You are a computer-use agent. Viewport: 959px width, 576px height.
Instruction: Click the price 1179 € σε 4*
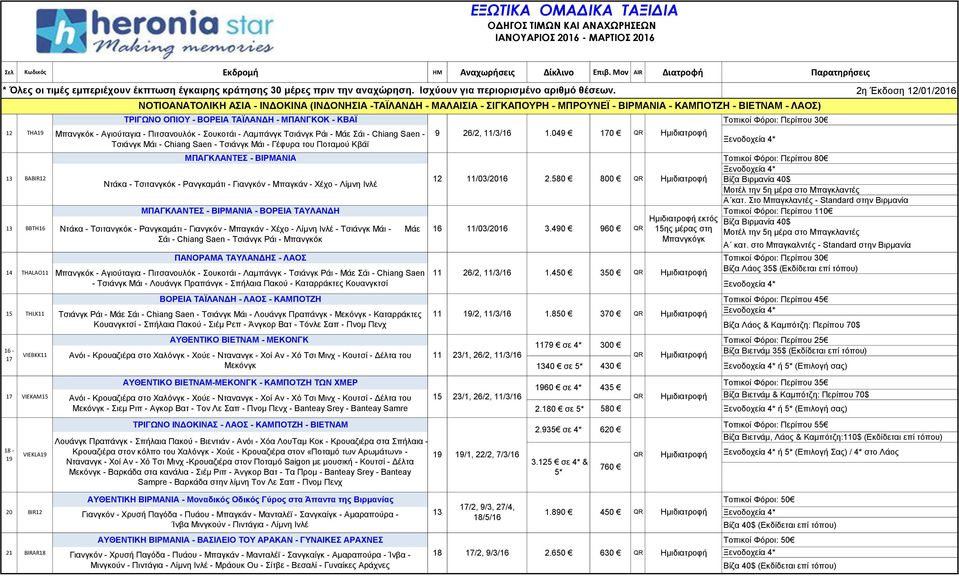558,345
